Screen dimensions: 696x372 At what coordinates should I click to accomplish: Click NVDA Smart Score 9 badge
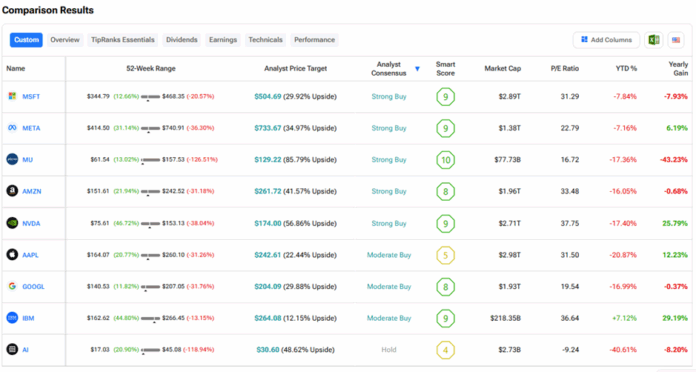pyautogui.click(x=445, y=223)
